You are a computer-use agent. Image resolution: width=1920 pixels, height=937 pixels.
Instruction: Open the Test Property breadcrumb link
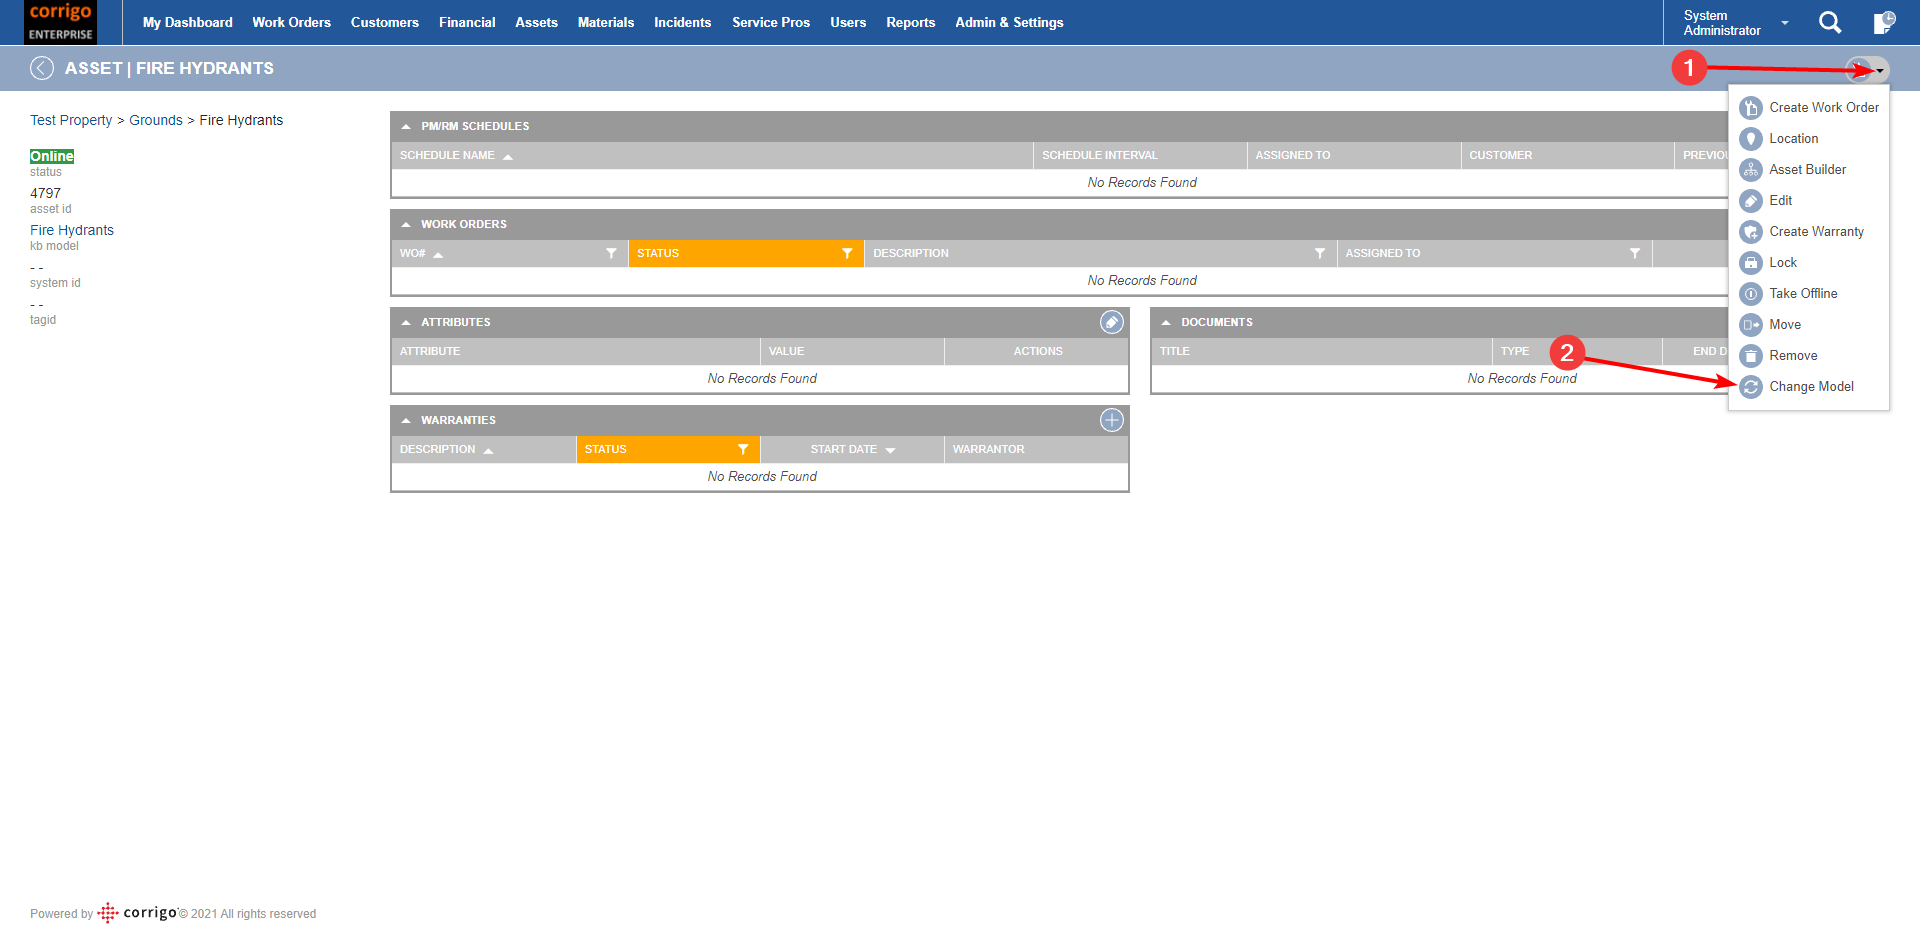(x=71, y=120)
